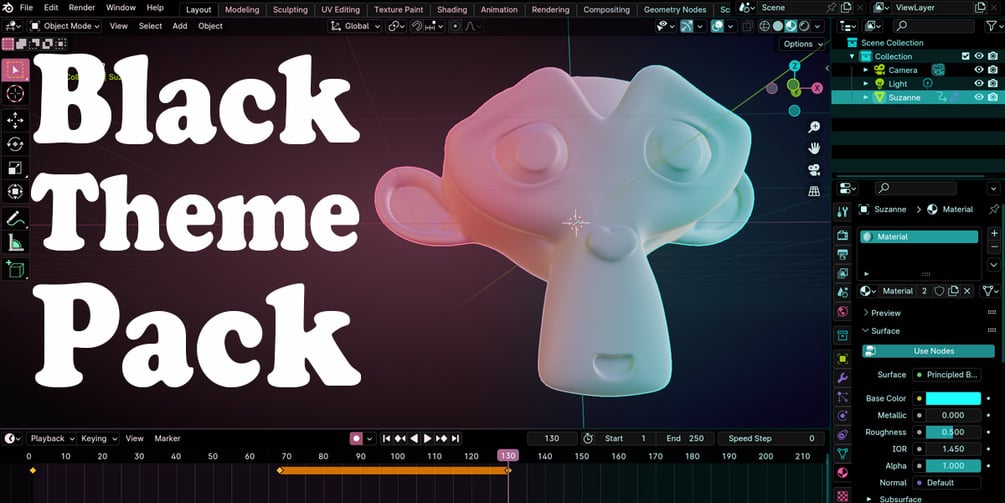The width and height of the screenshot is (1005, 503).
Task: Open the Material properties tab (sphere icon)
Action: [x=843, y=473]
